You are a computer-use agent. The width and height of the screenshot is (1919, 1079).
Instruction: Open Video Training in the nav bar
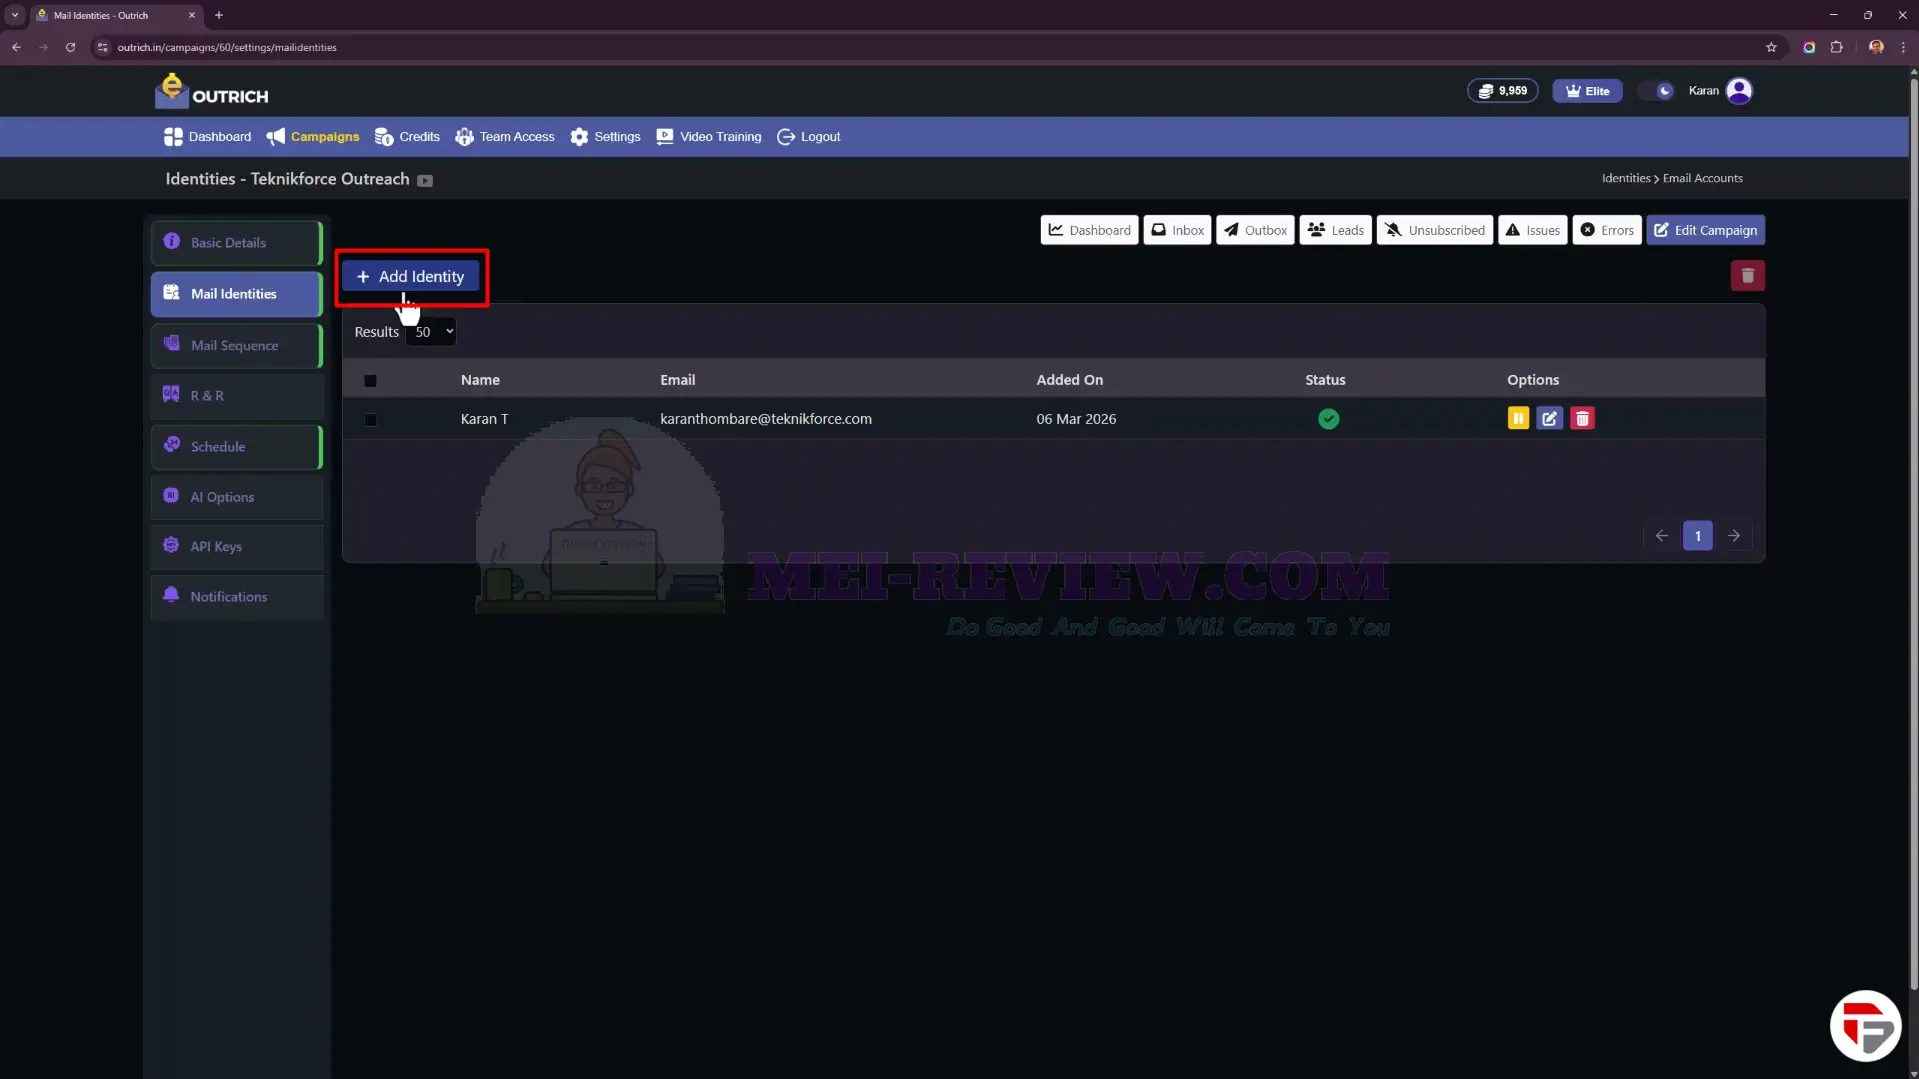(x=709, y=137)
